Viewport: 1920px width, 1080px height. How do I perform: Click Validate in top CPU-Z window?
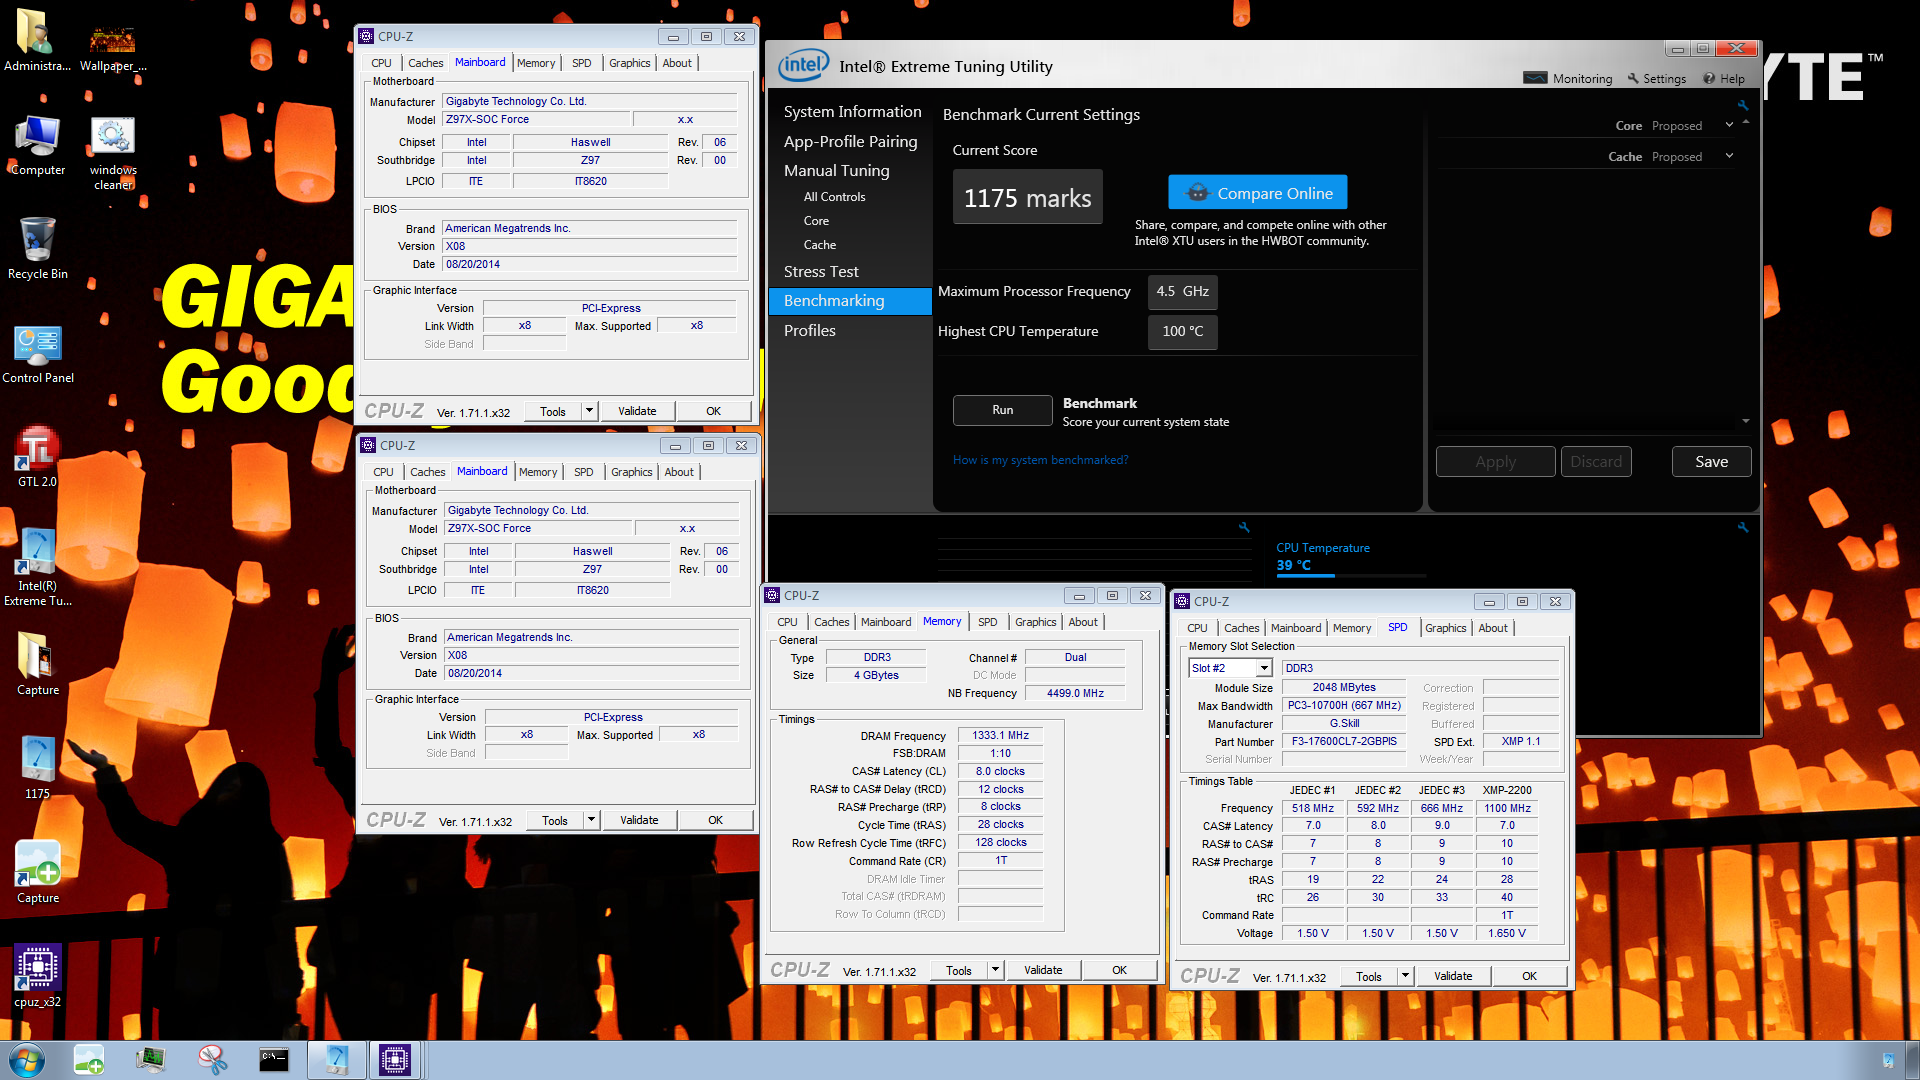coord(637,411)
